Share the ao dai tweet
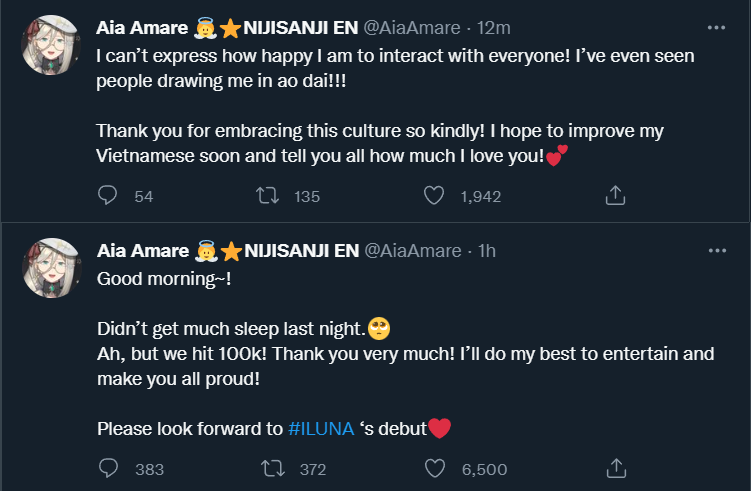Image resolution: width=751 pixels, height=491 pixels. tap(616, 197)
